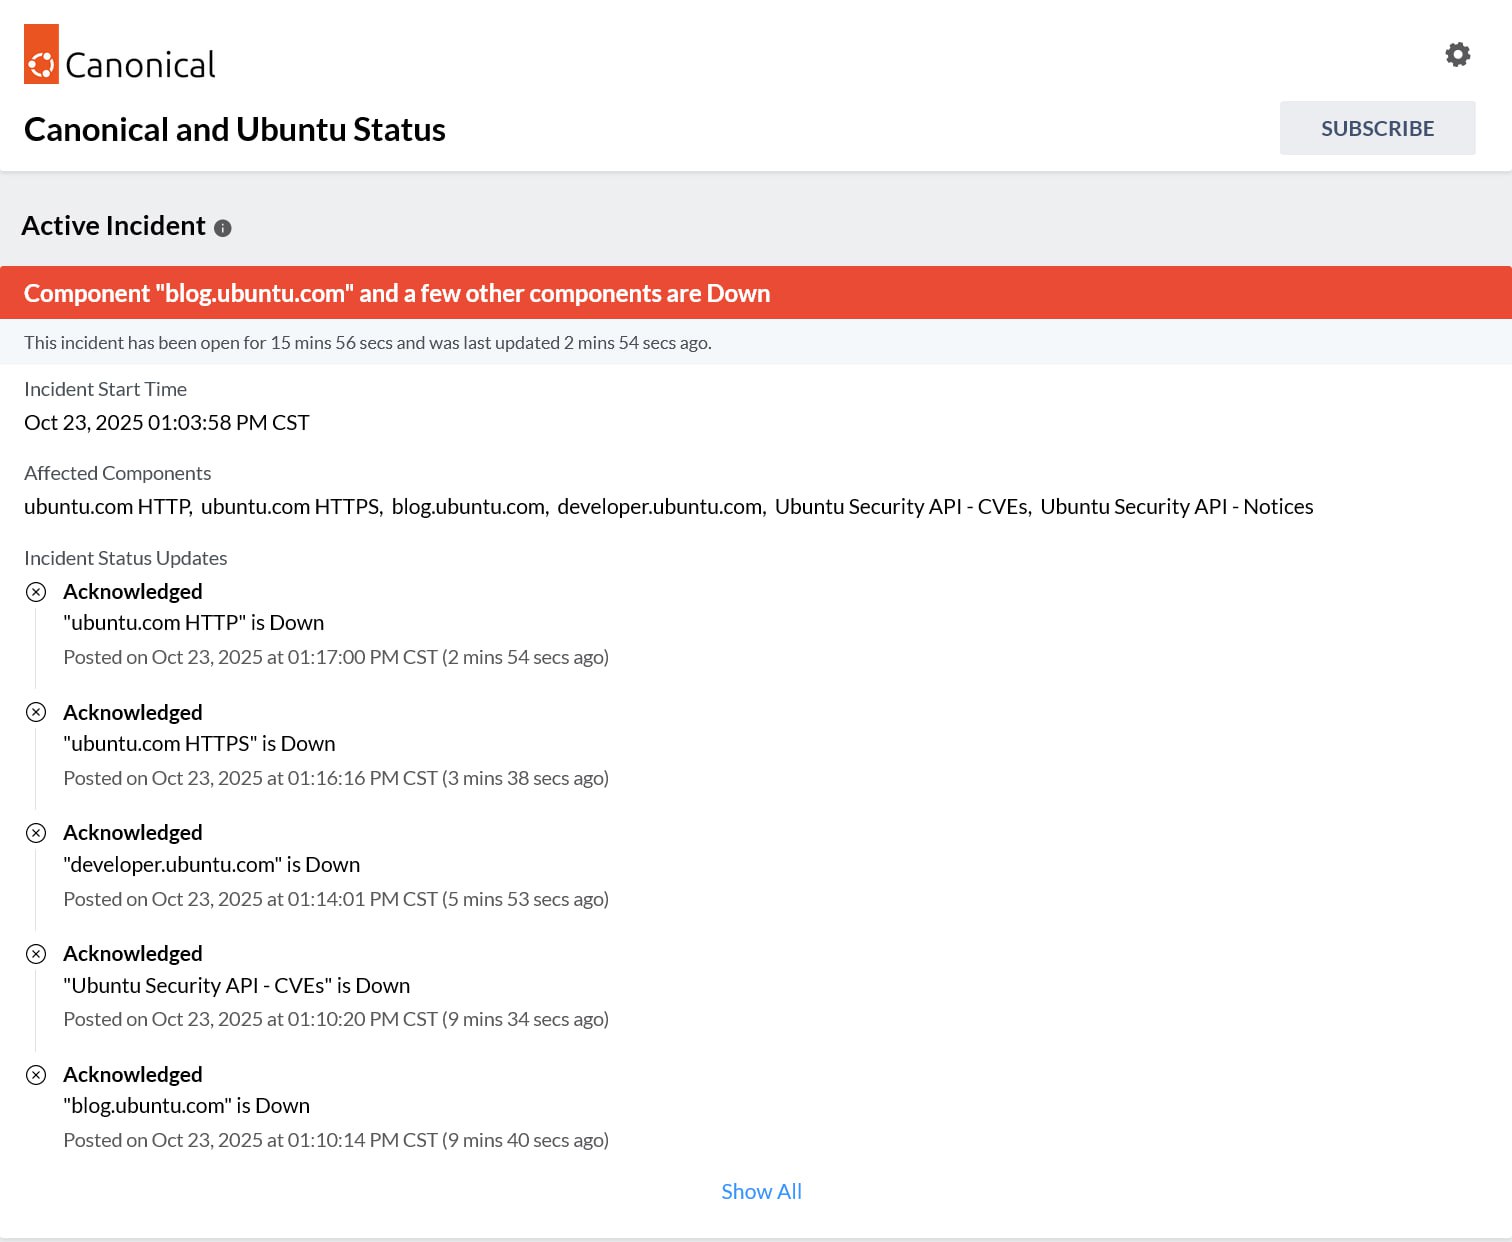Image resolution: width=1512 pixels, height=1242 pixels.
Task: Click status icon beside Security API CVEs update
Action: point(36,954)
